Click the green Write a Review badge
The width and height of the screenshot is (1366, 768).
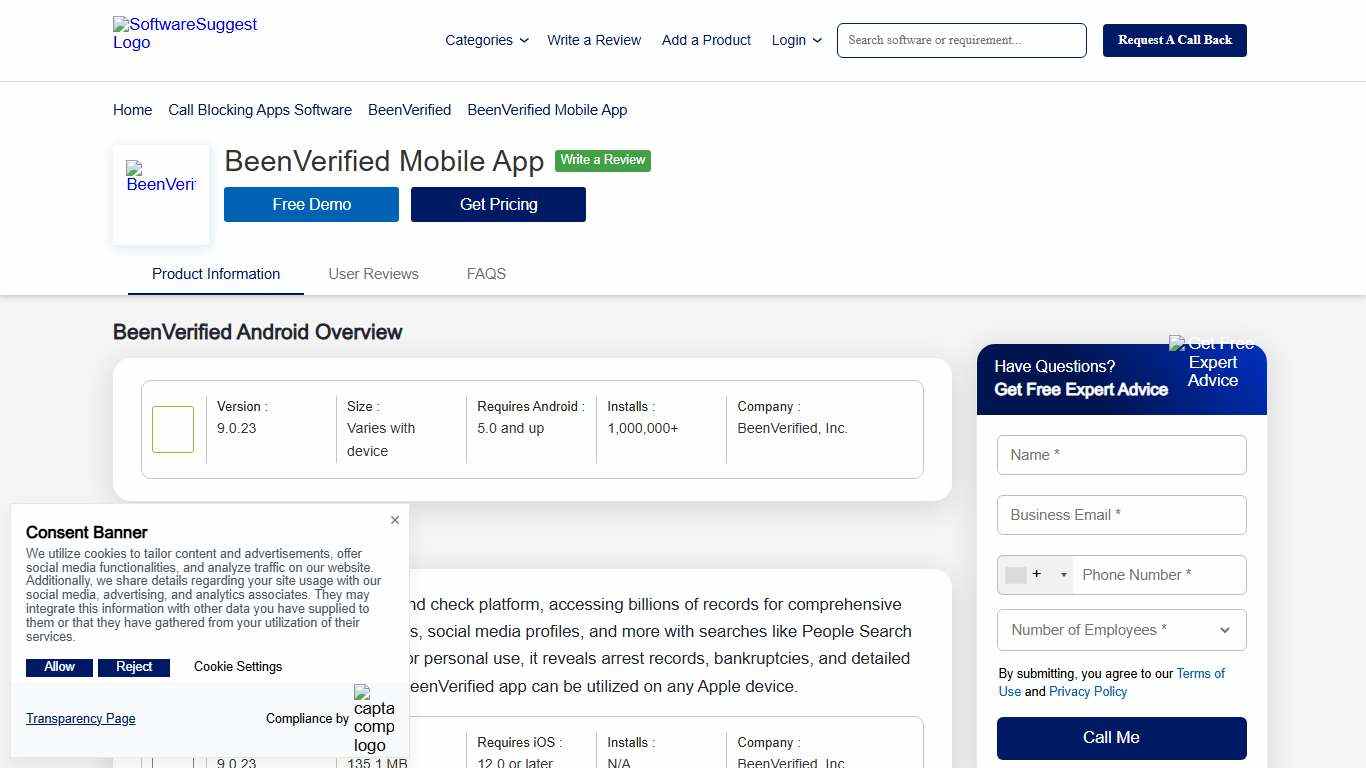603,160
